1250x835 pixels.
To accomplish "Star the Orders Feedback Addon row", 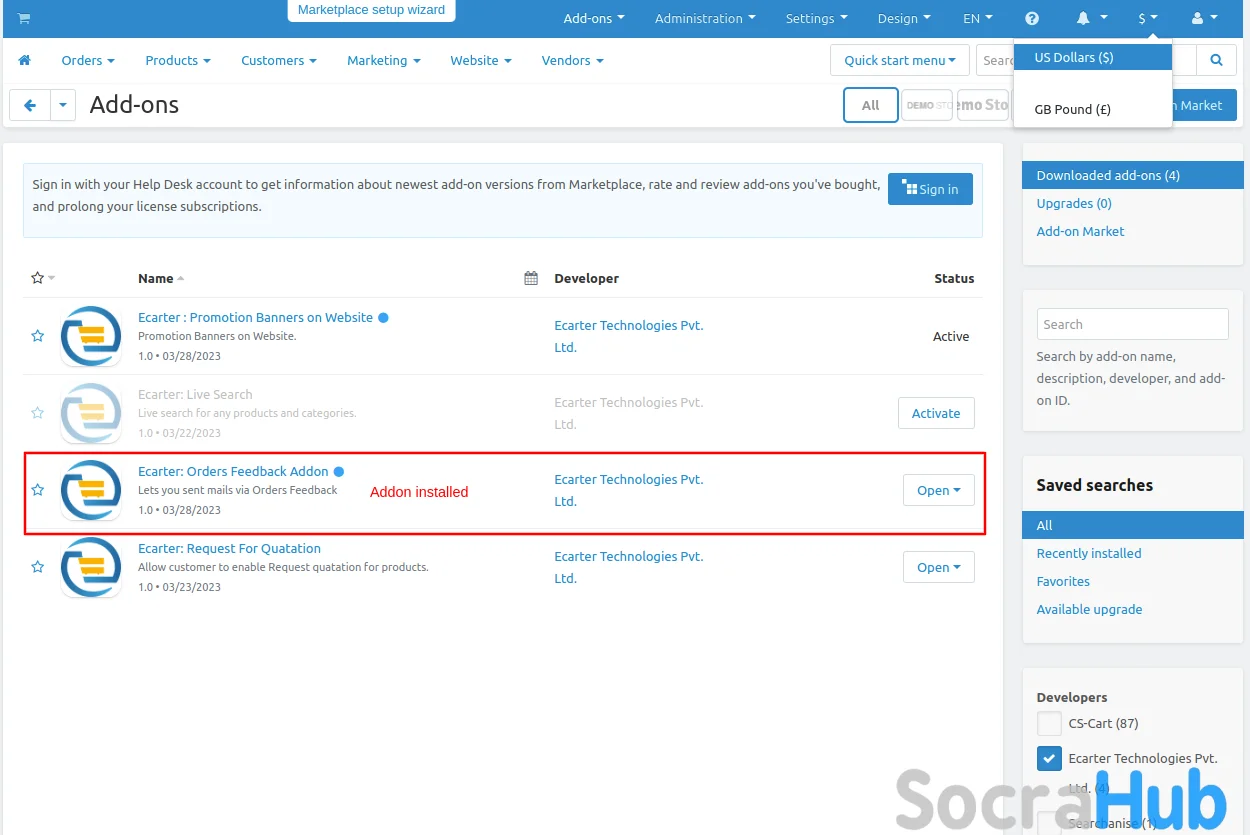I will click(x=38, y=490).
